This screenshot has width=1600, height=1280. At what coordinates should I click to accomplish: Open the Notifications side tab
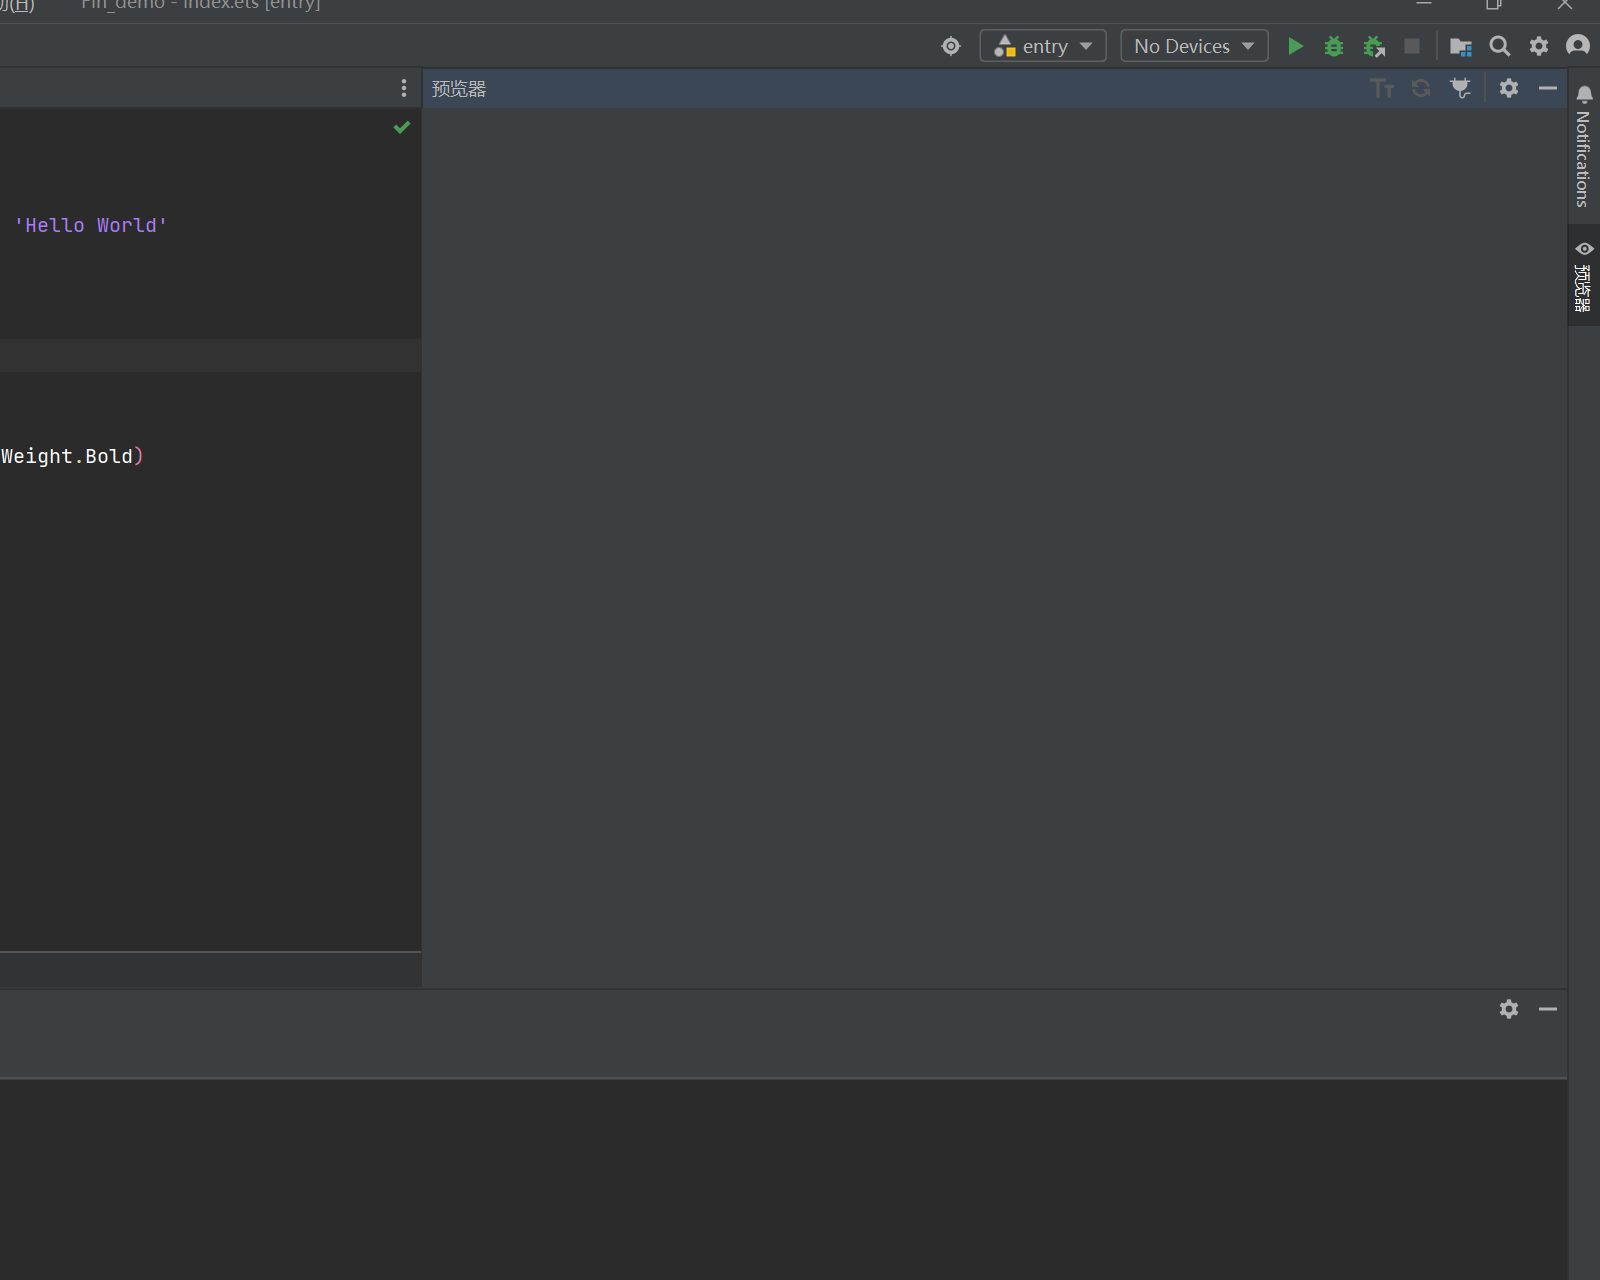(1583, 147)
